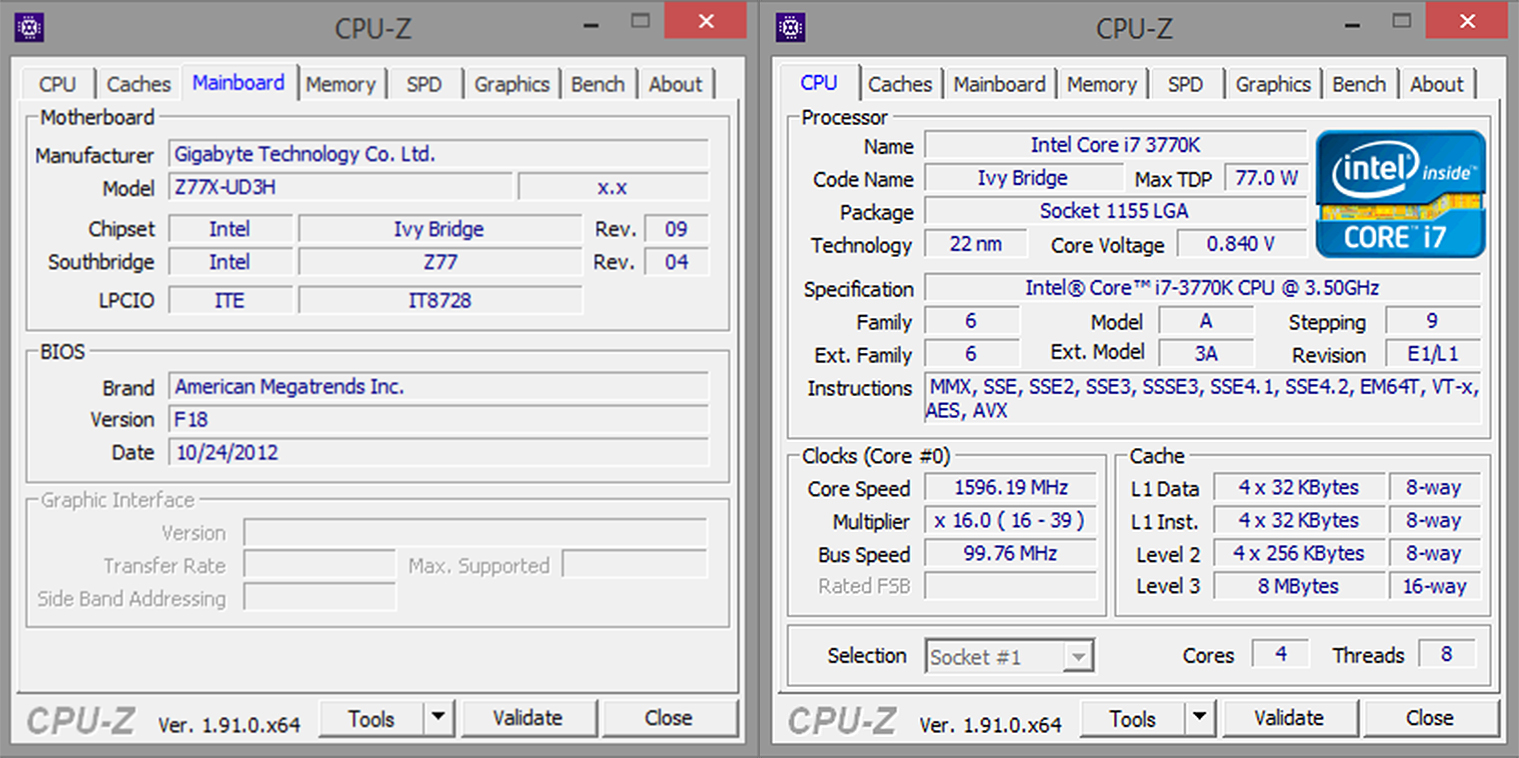The image size is (1519, 758).
Task: Open SPD tab in right window
Action: (x=1185, y=84)
